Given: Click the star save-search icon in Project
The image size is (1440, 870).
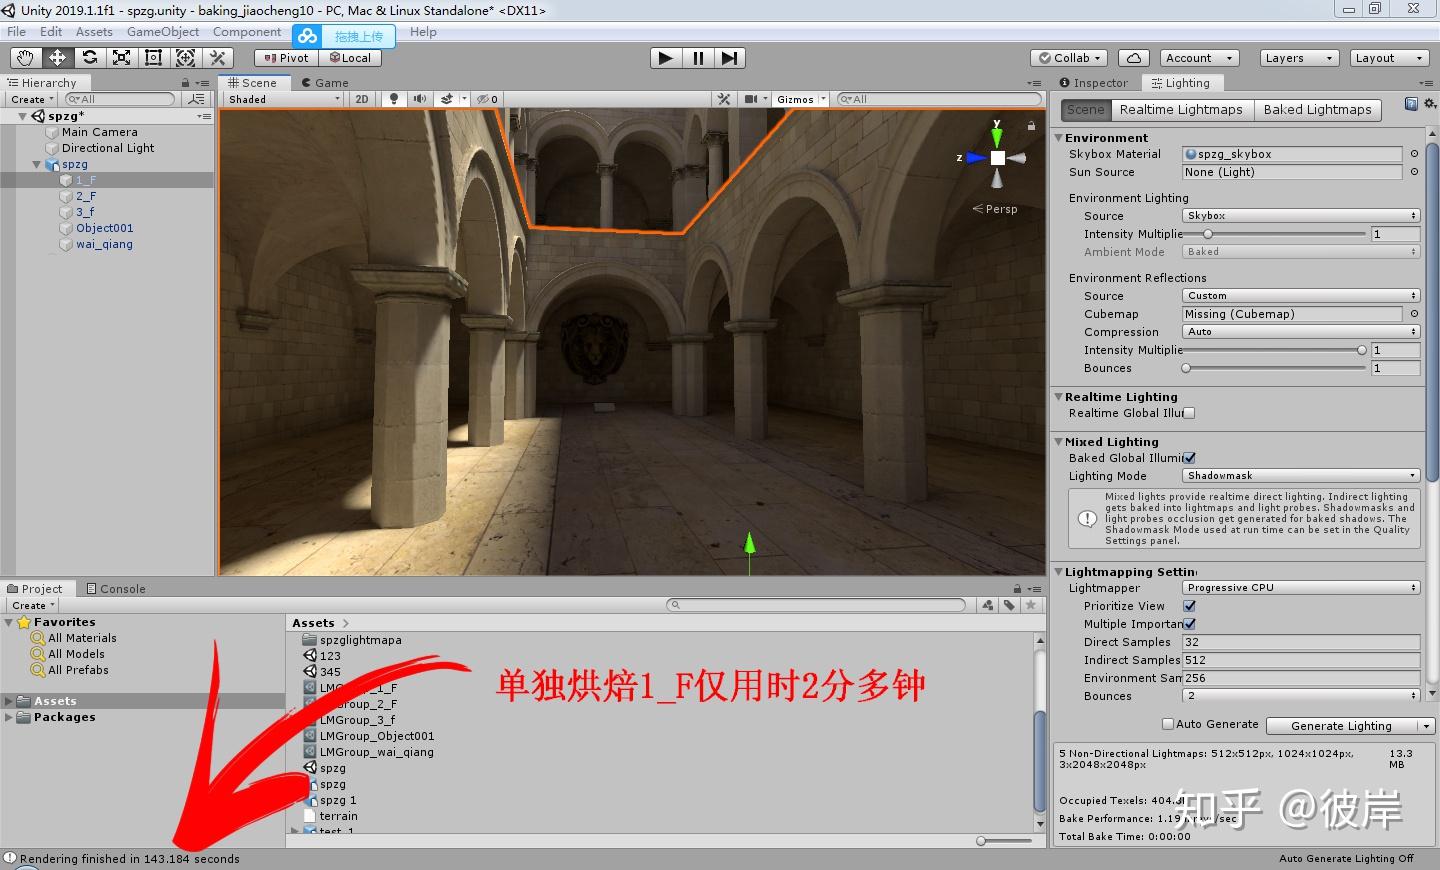Looking at the screenshot, I should point(1030,605).
